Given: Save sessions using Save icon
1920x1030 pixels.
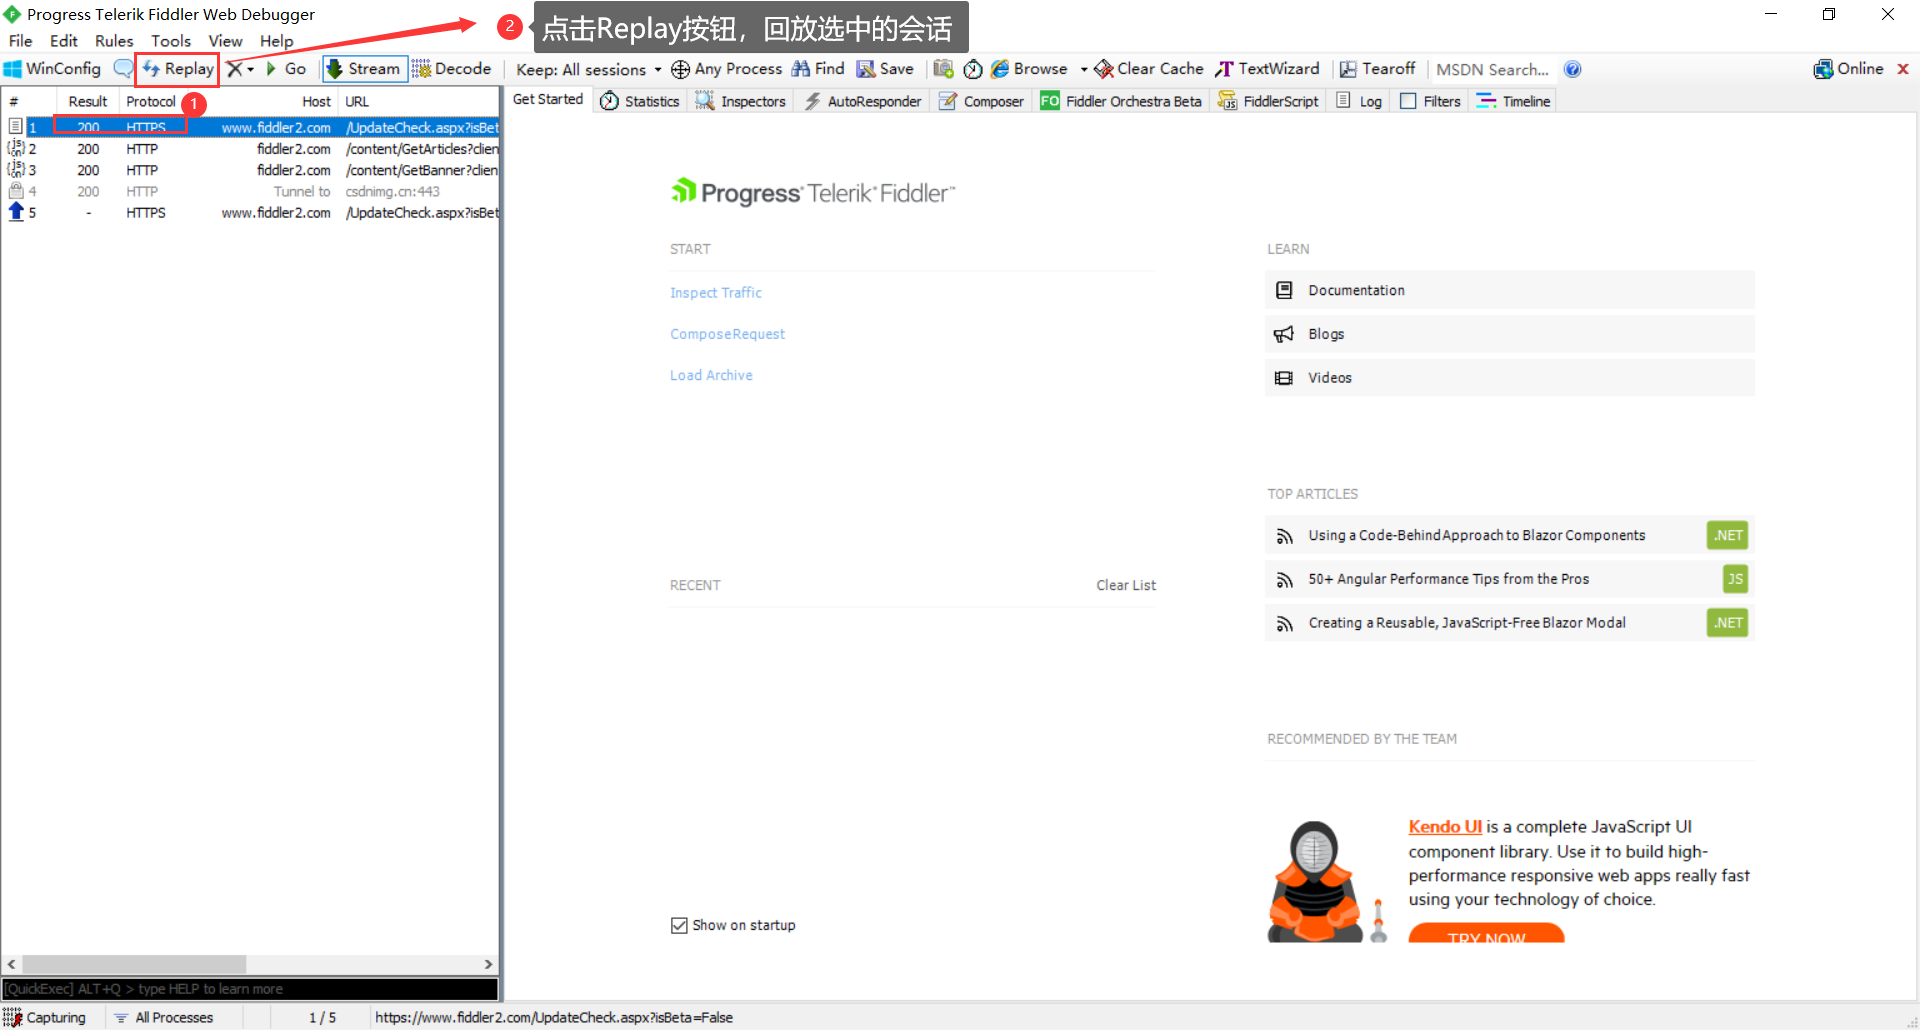Looking at the screenshot, I should click(x=885, y=69).
